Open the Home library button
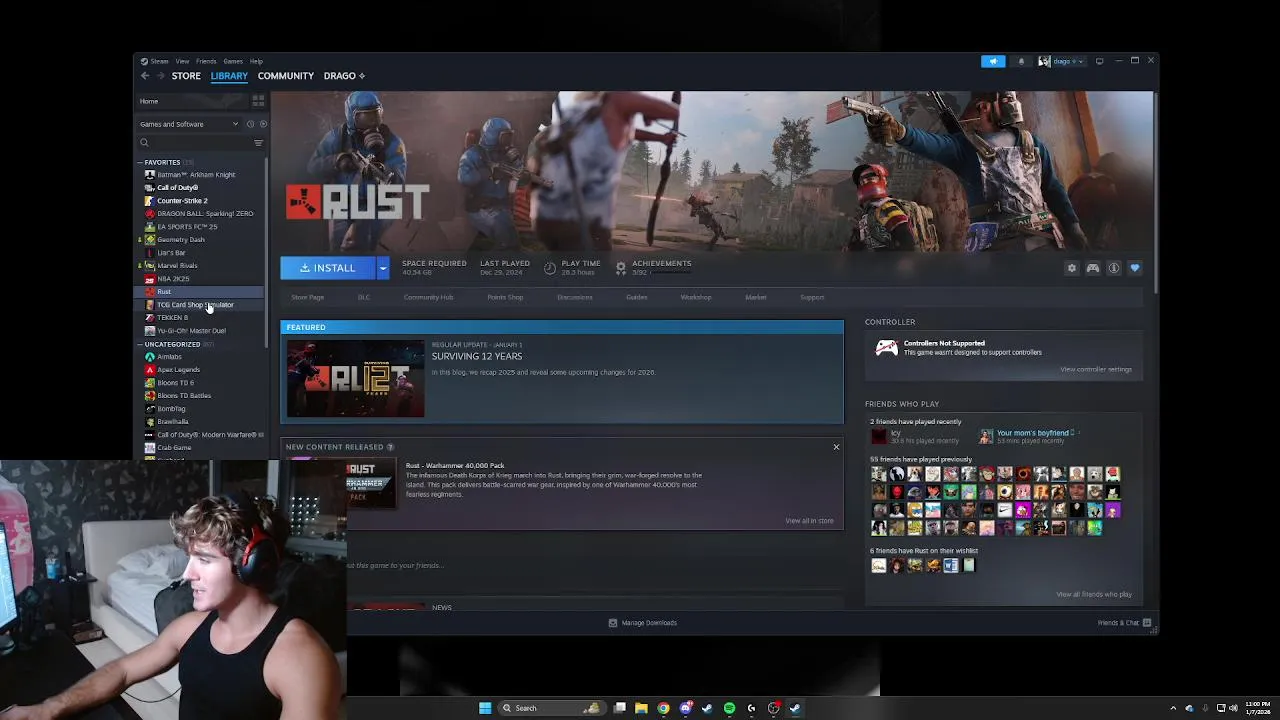This screenshot has width=1280, height=720. (192, 101)
